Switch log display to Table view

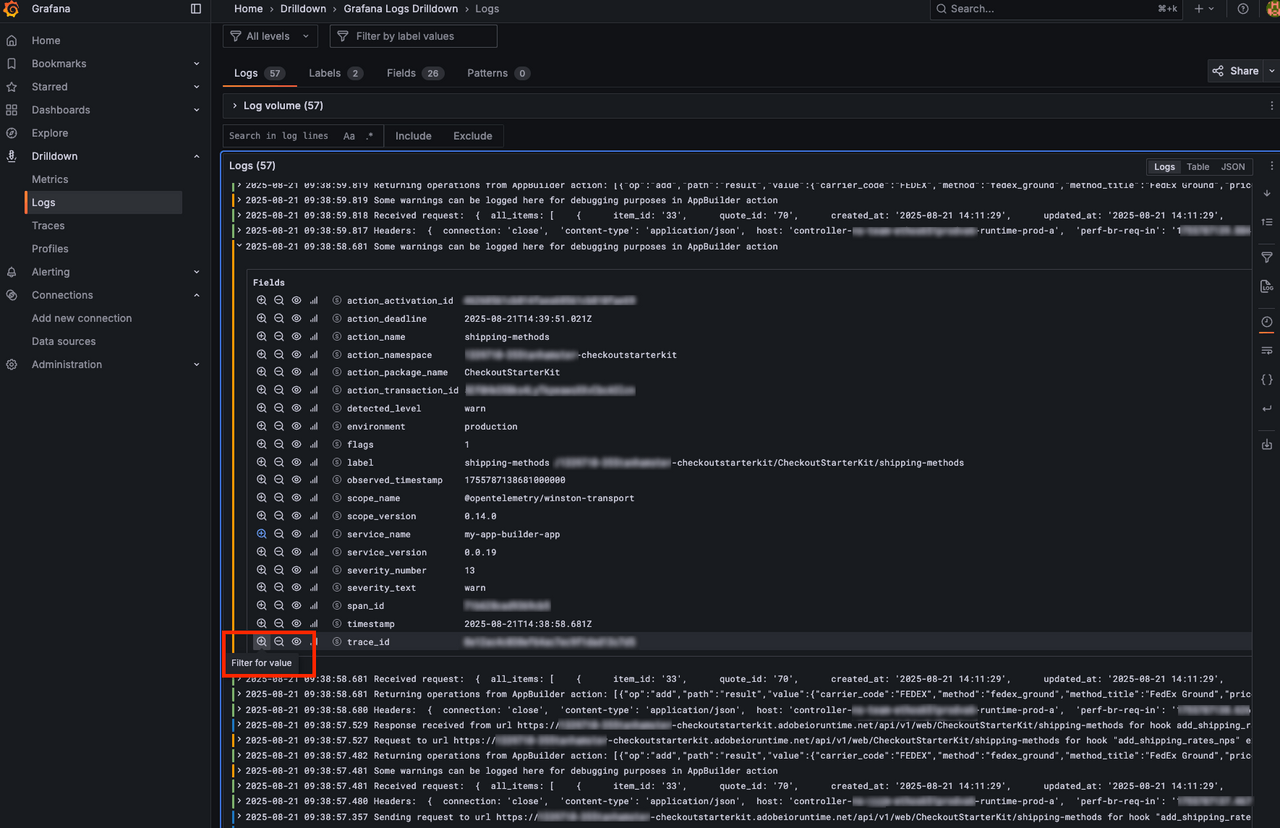pyautogui.click(x=1197, y=166)
